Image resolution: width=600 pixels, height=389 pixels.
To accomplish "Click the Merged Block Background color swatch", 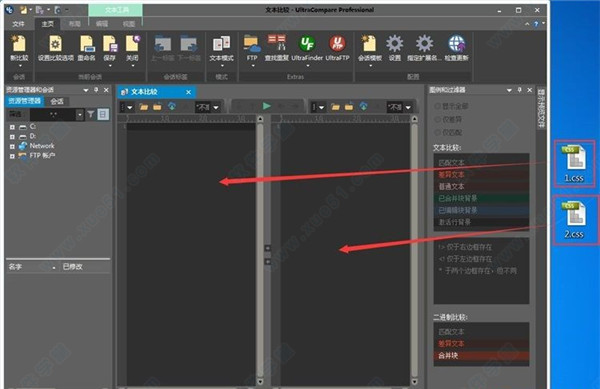I will point(481,198).
